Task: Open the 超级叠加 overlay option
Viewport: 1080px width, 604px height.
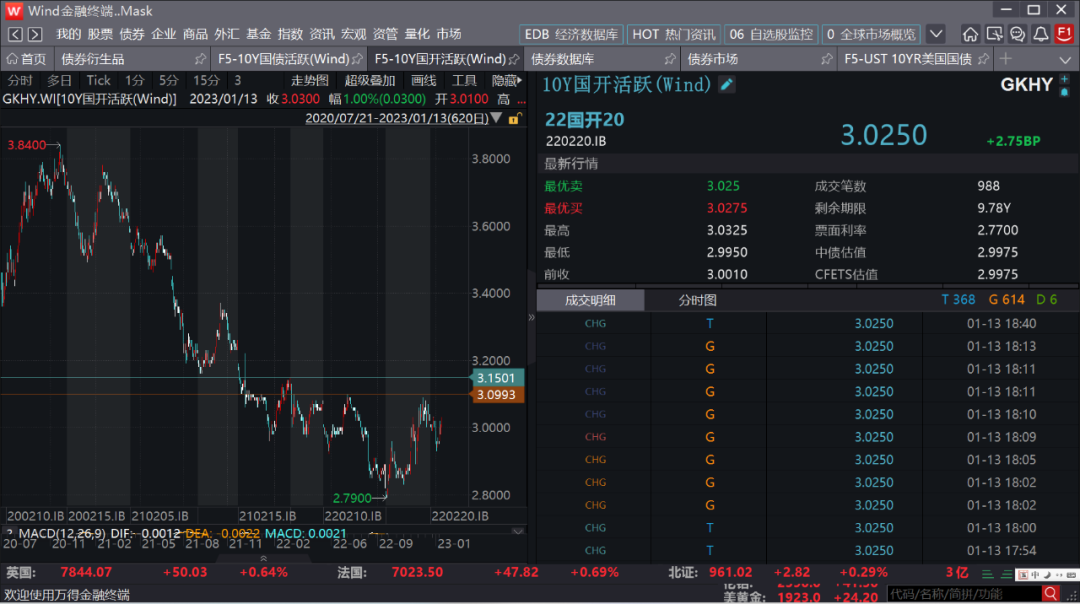Action: click(370, 81)
